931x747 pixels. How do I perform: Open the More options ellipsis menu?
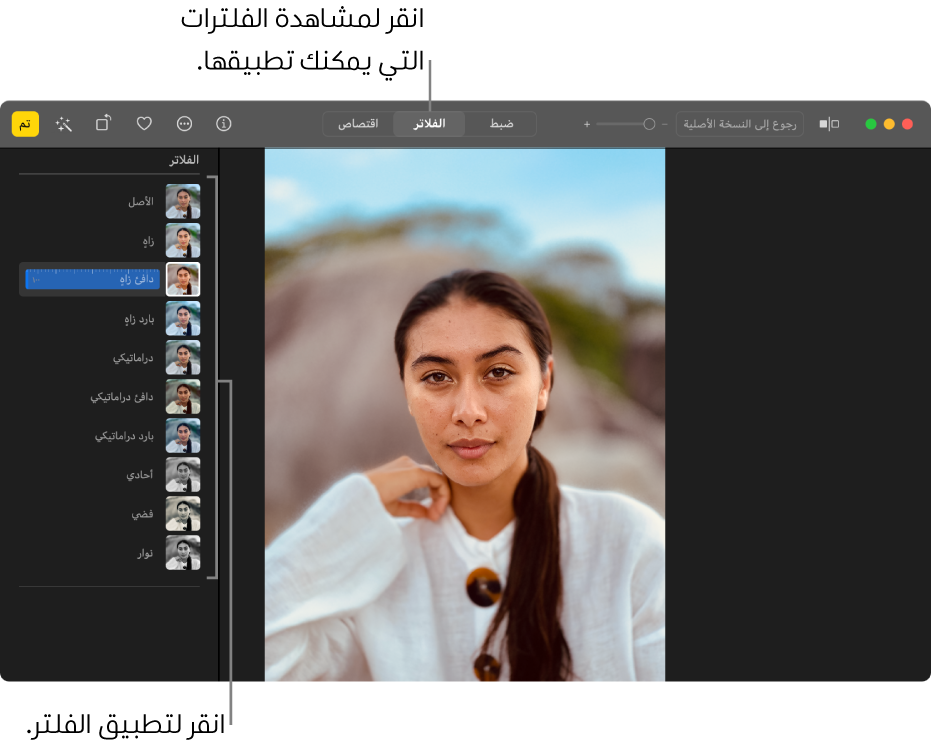184,124
